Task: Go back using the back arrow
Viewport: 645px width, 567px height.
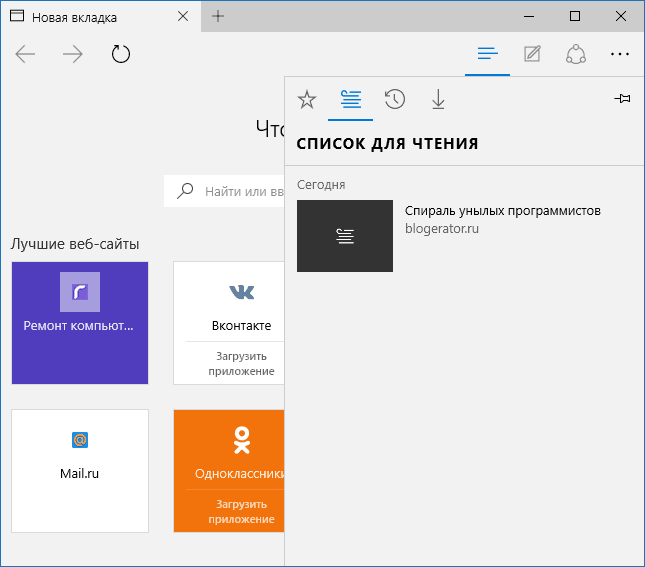Action: [x=25, y=54]
